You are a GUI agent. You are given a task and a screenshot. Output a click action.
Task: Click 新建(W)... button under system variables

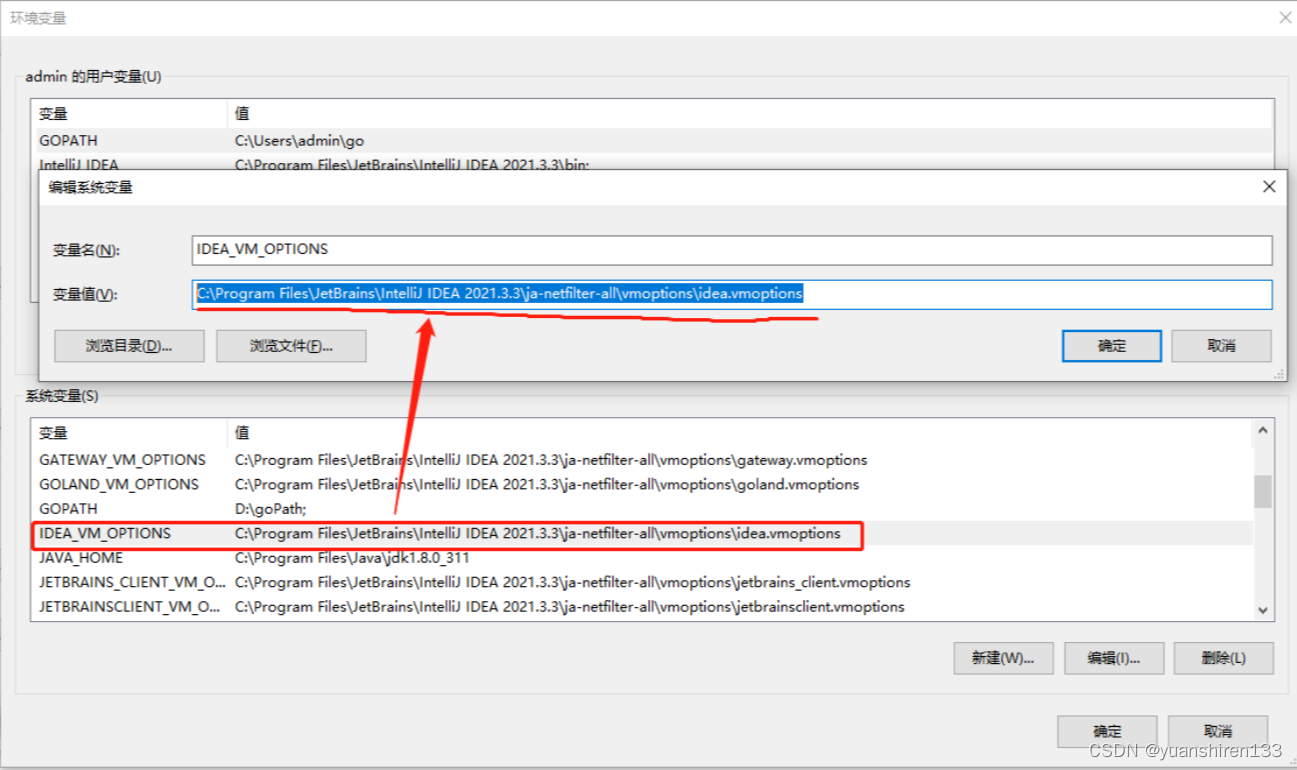[1003, 658]
